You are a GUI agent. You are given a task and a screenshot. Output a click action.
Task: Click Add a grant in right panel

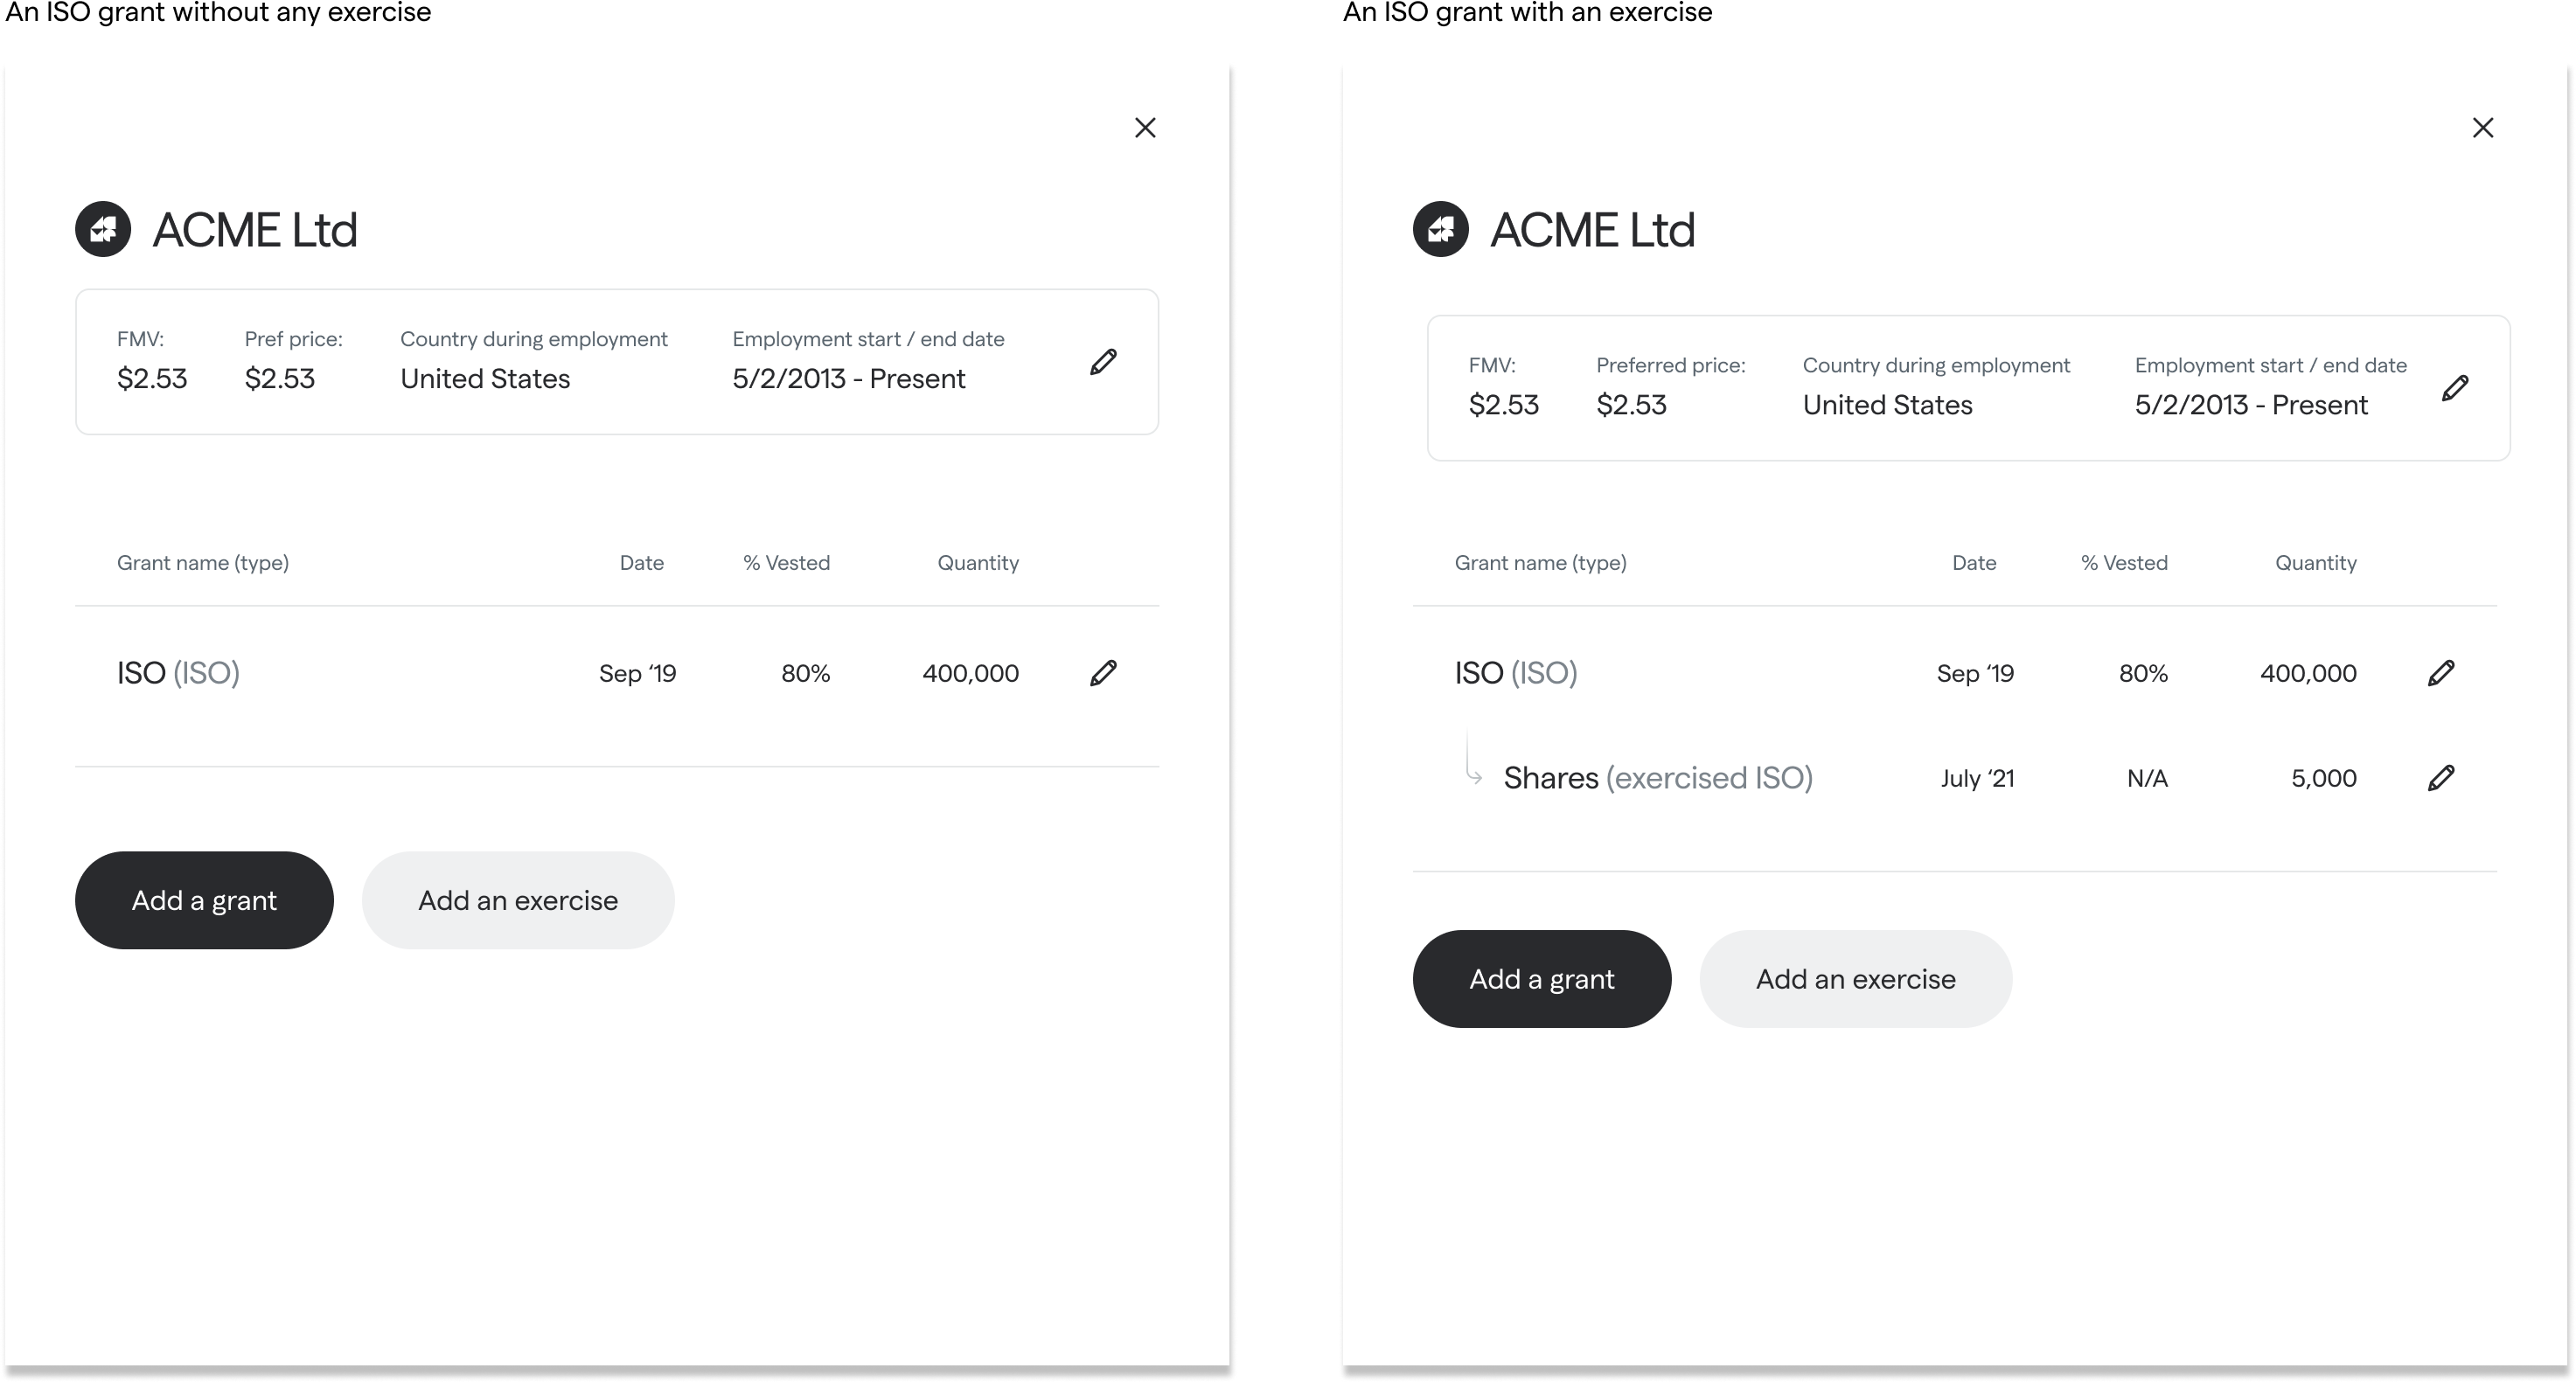(x=1541, y=979)
